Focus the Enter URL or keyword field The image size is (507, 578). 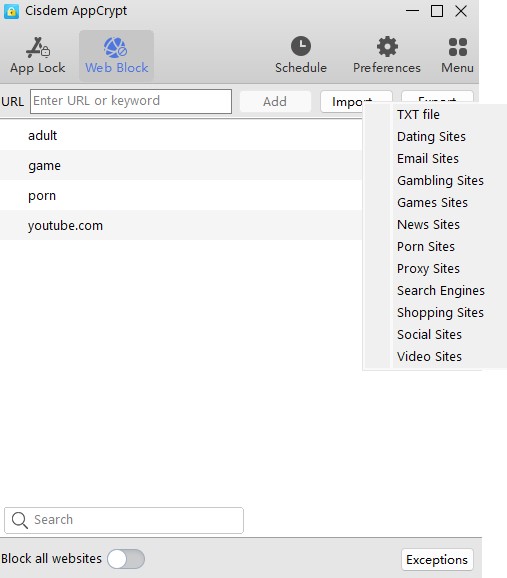coord(131,101)
